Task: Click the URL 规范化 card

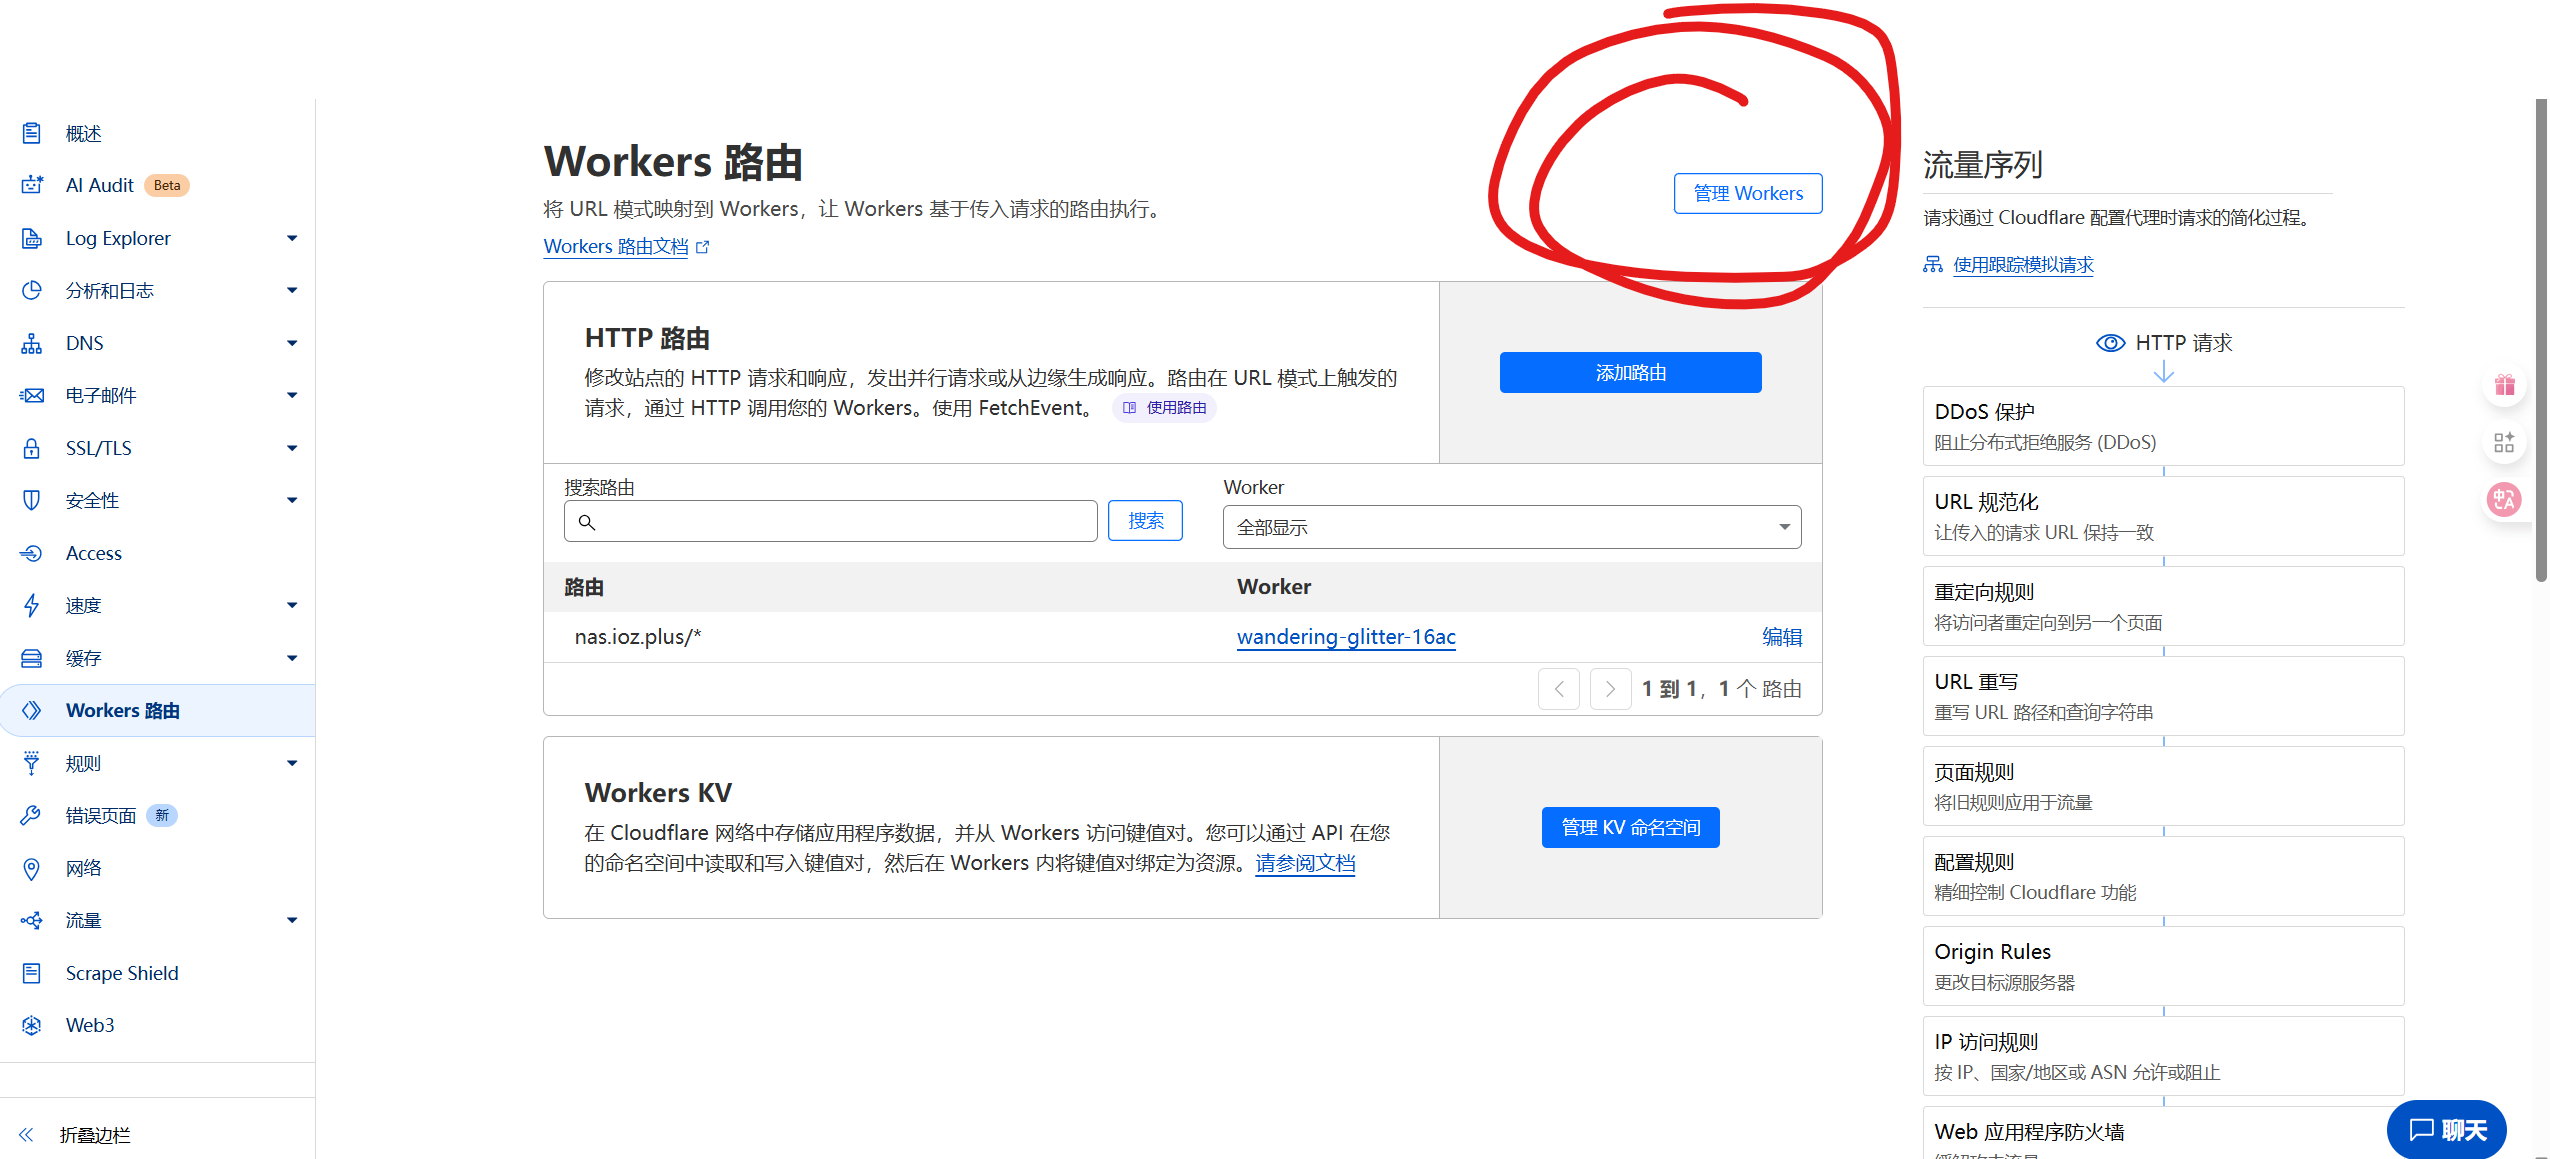Action: click(2163, 516)
